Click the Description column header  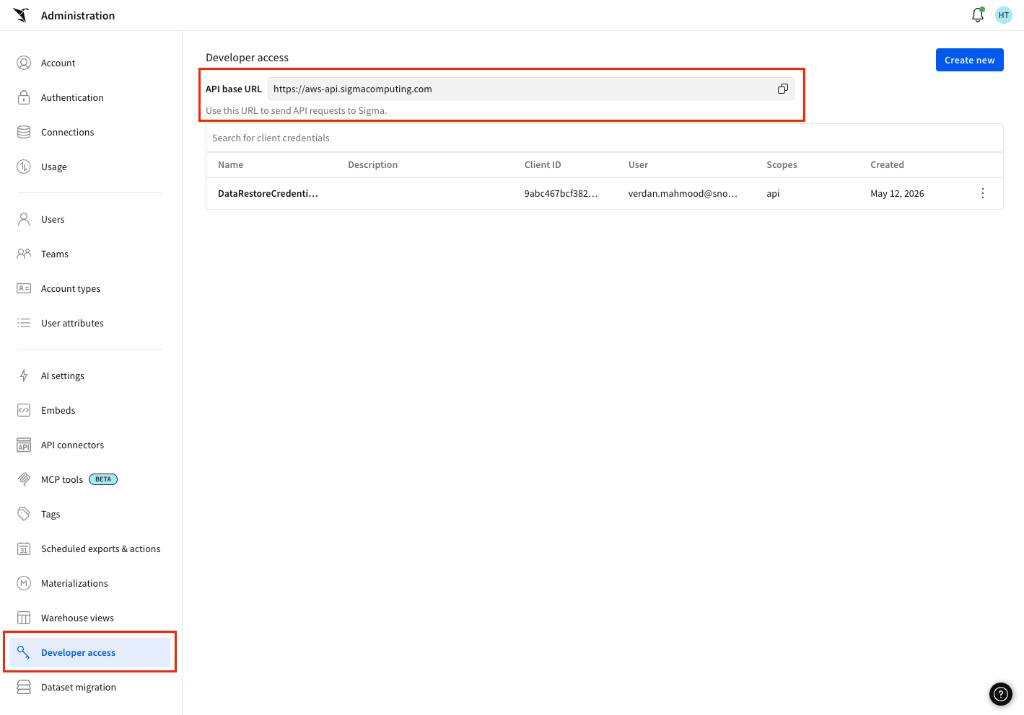pos(372,165)
